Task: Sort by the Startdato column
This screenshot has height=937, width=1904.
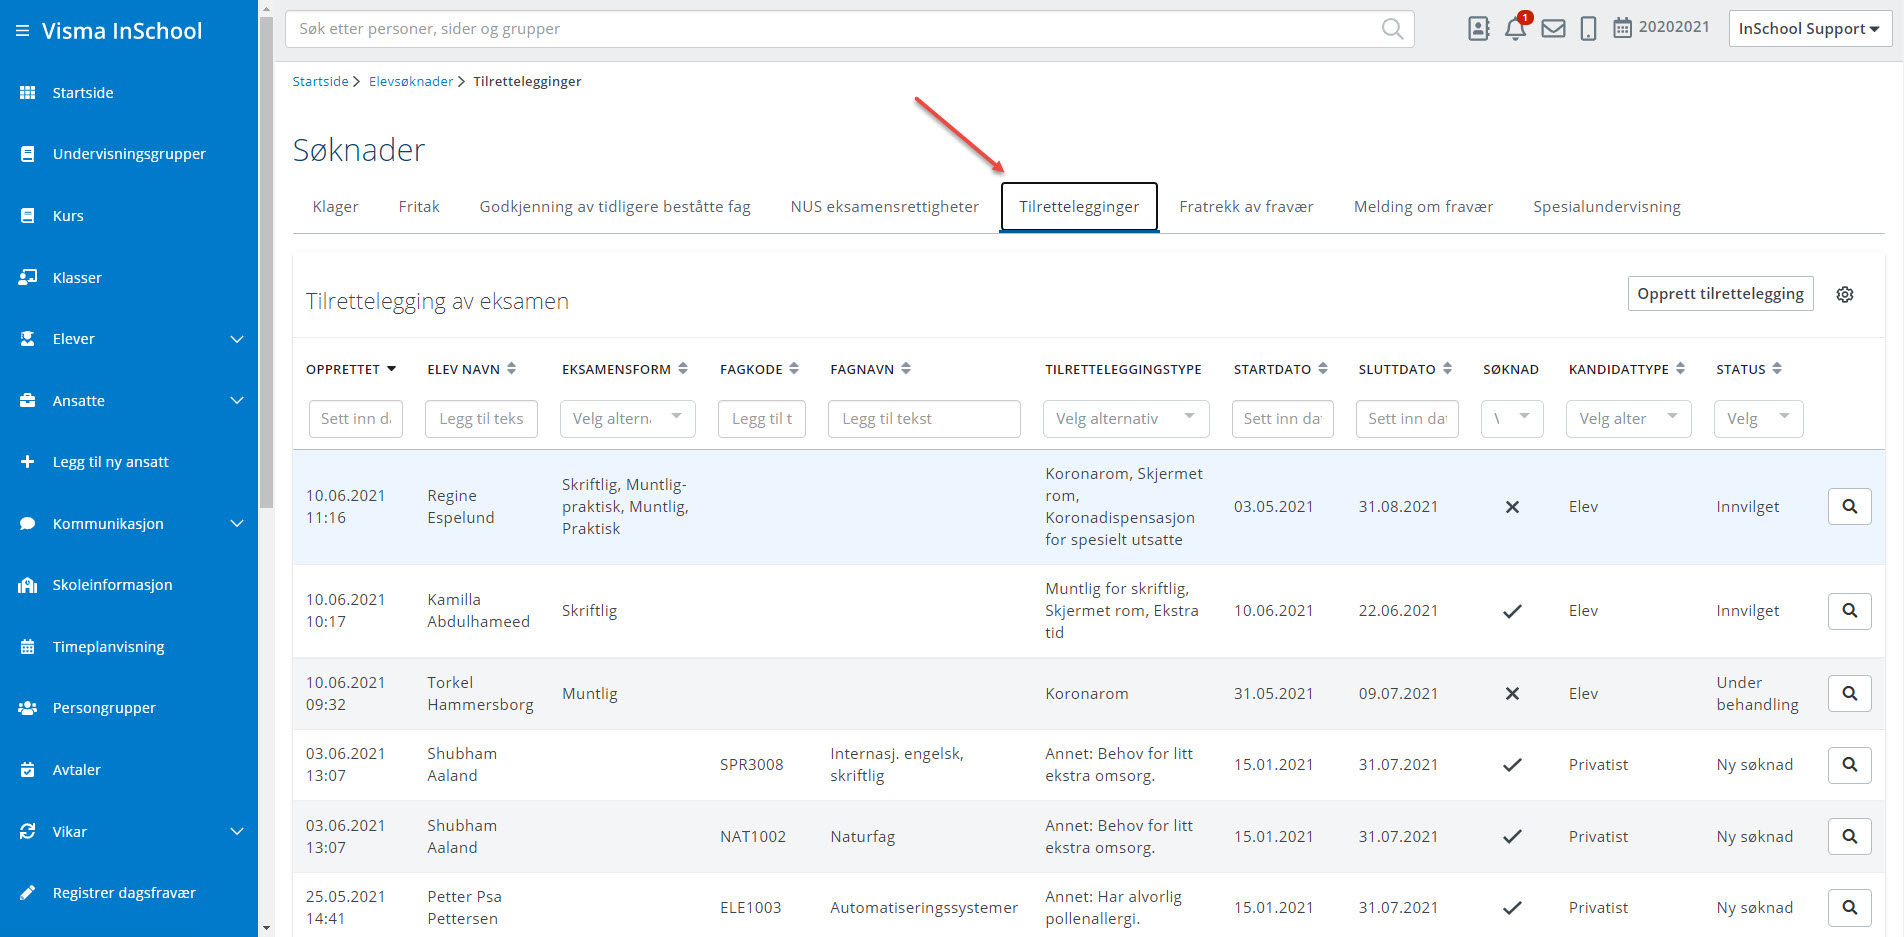Action: point(1281,369)
